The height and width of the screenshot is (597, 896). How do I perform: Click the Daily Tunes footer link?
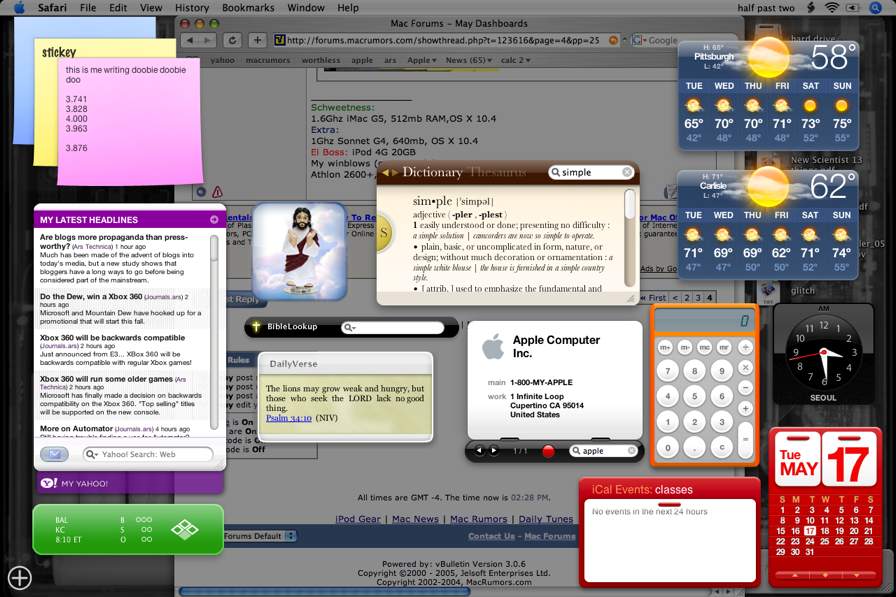coord(546,519)
